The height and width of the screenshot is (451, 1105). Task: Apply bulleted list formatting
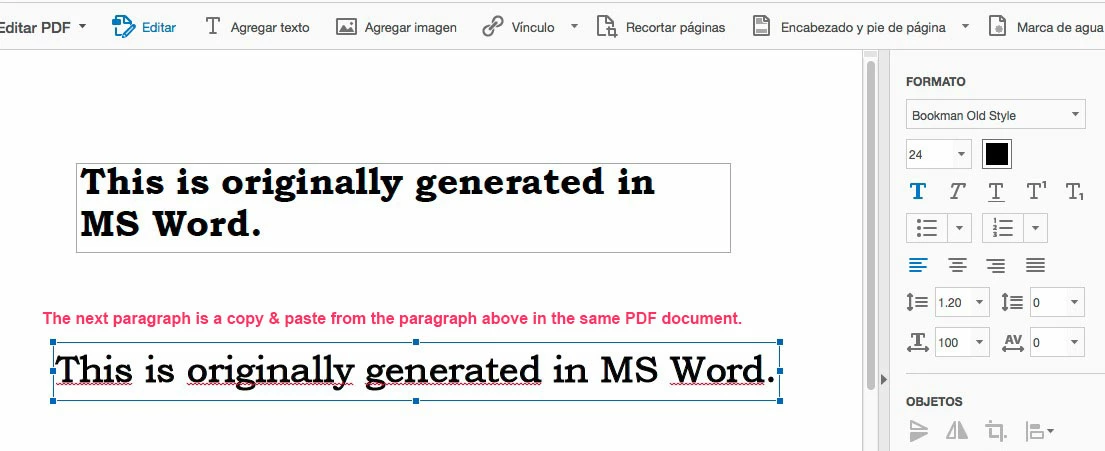927,228
